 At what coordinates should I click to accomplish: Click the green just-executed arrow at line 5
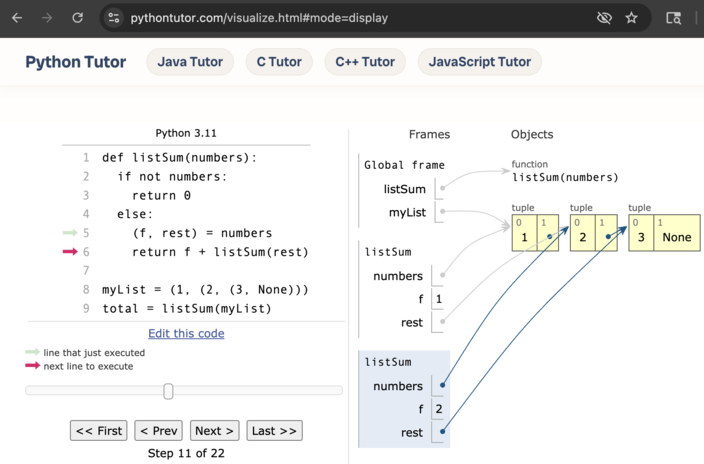(x=70, y=233)
